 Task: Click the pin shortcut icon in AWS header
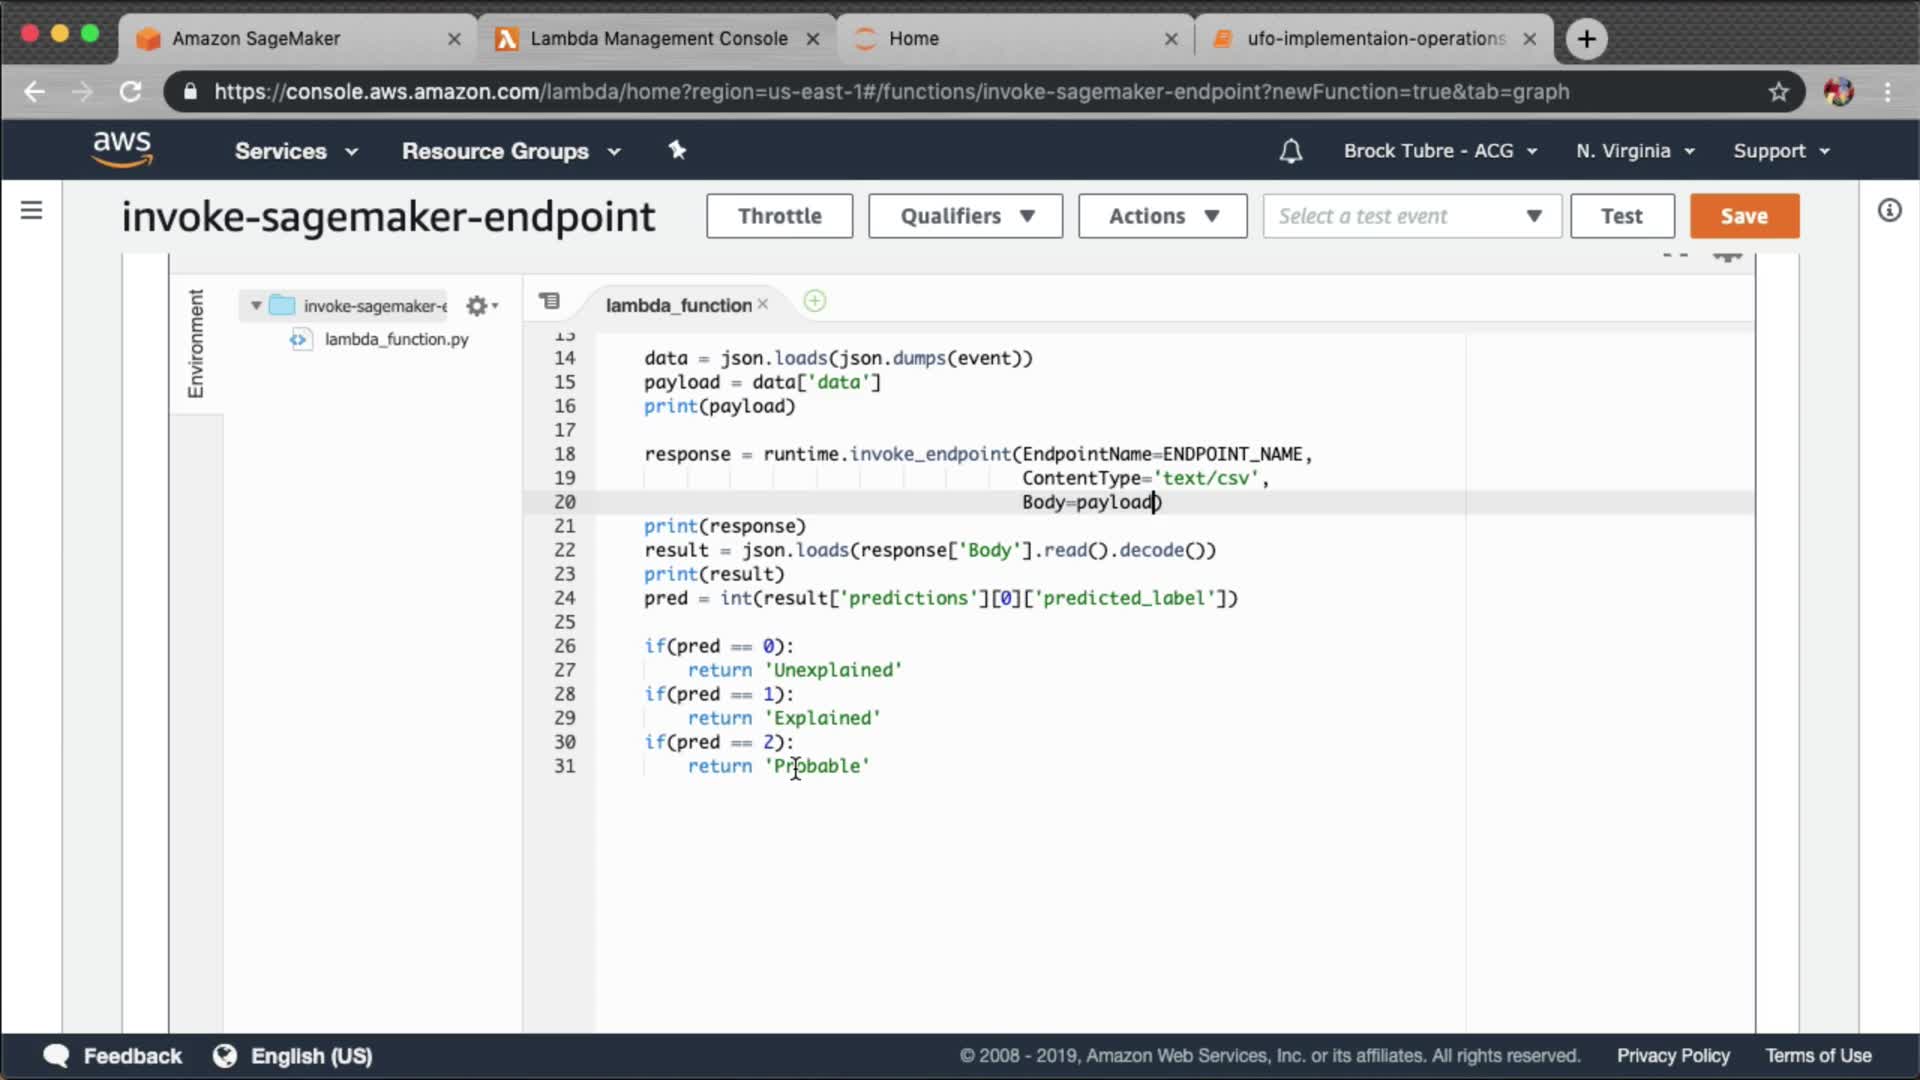[x=677, y=150]
